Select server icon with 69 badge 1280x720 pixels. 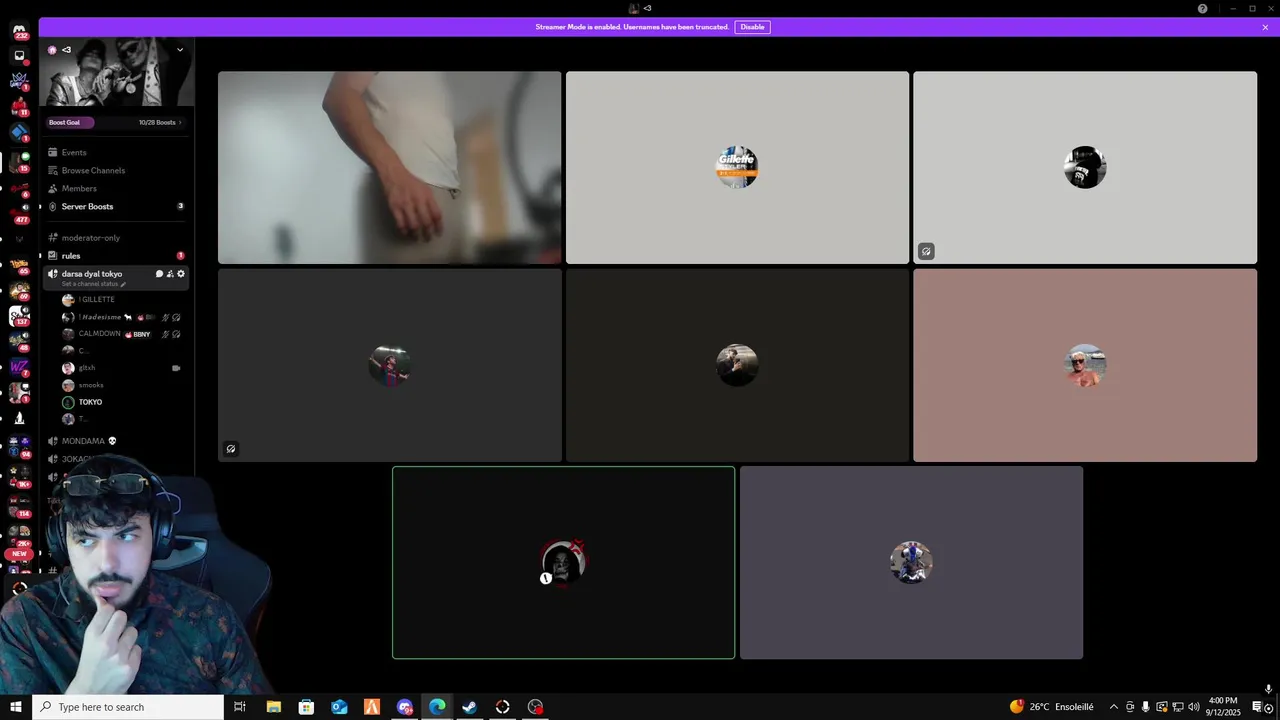point(19,291)
